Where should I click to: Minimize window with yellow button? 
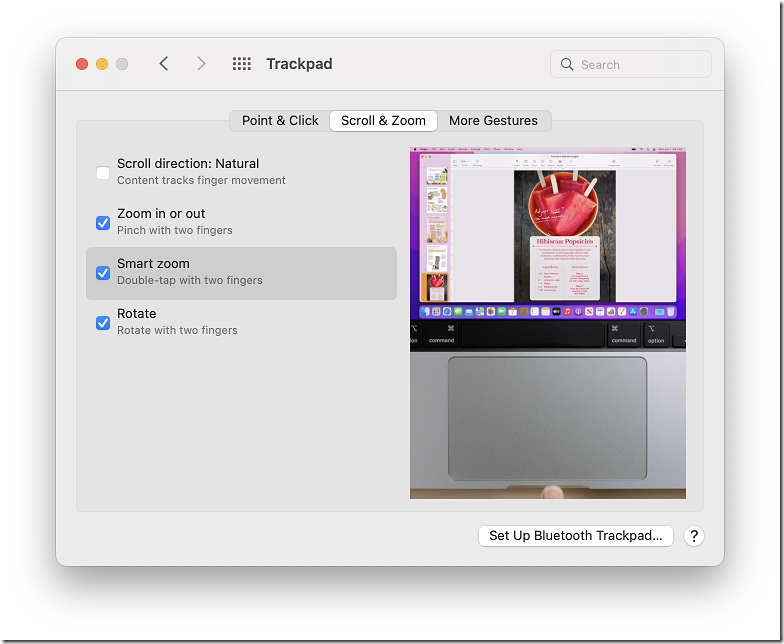102,64
